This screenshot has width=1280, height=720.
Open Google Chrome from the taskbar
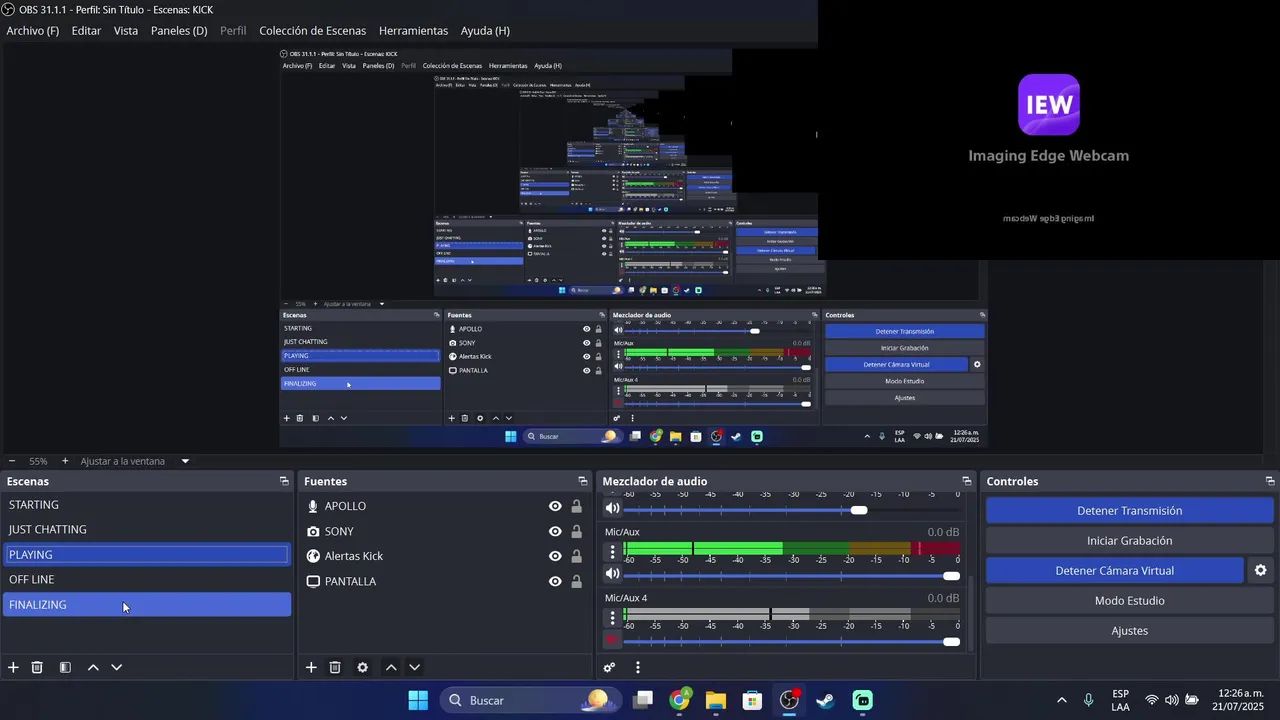[x=679, y=700]
